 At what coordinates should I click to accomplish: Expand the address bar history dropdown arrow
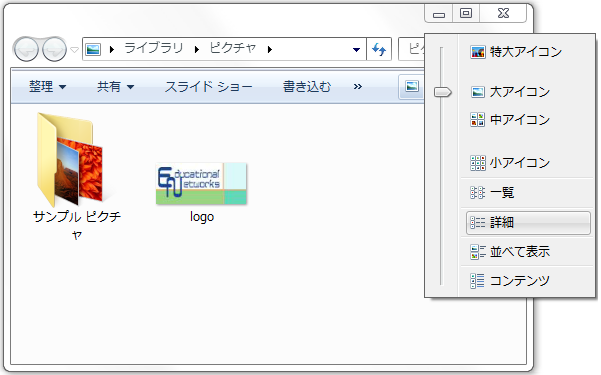click(x=356, y=49)
